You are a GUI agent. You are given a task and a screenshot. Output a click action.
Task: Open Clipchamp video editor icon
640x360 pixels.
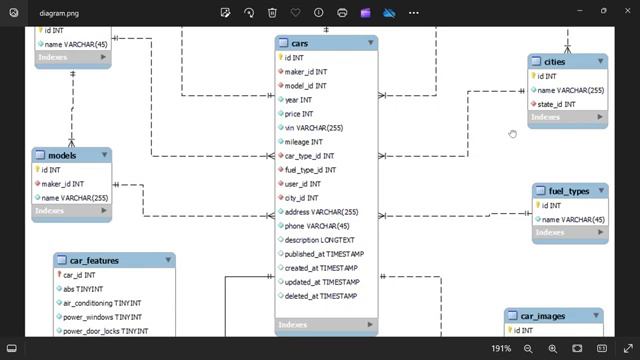coord(366,13)
